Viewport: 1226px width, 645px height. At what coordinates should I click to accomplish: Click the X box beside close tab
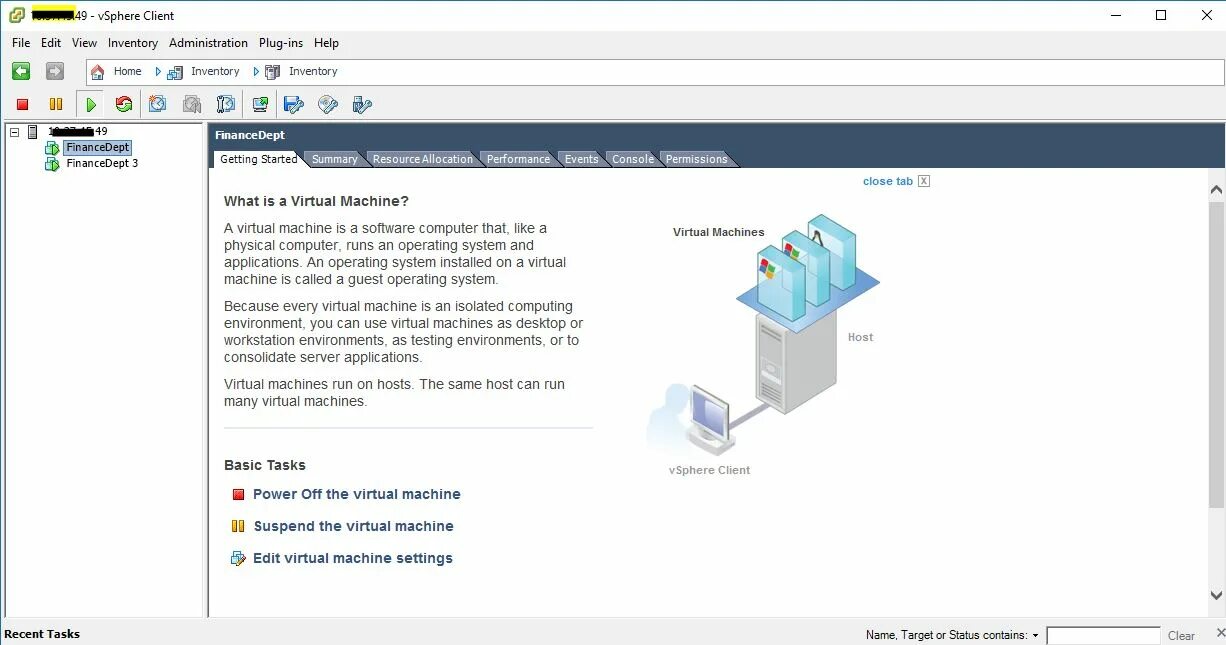tap(924, 181)
